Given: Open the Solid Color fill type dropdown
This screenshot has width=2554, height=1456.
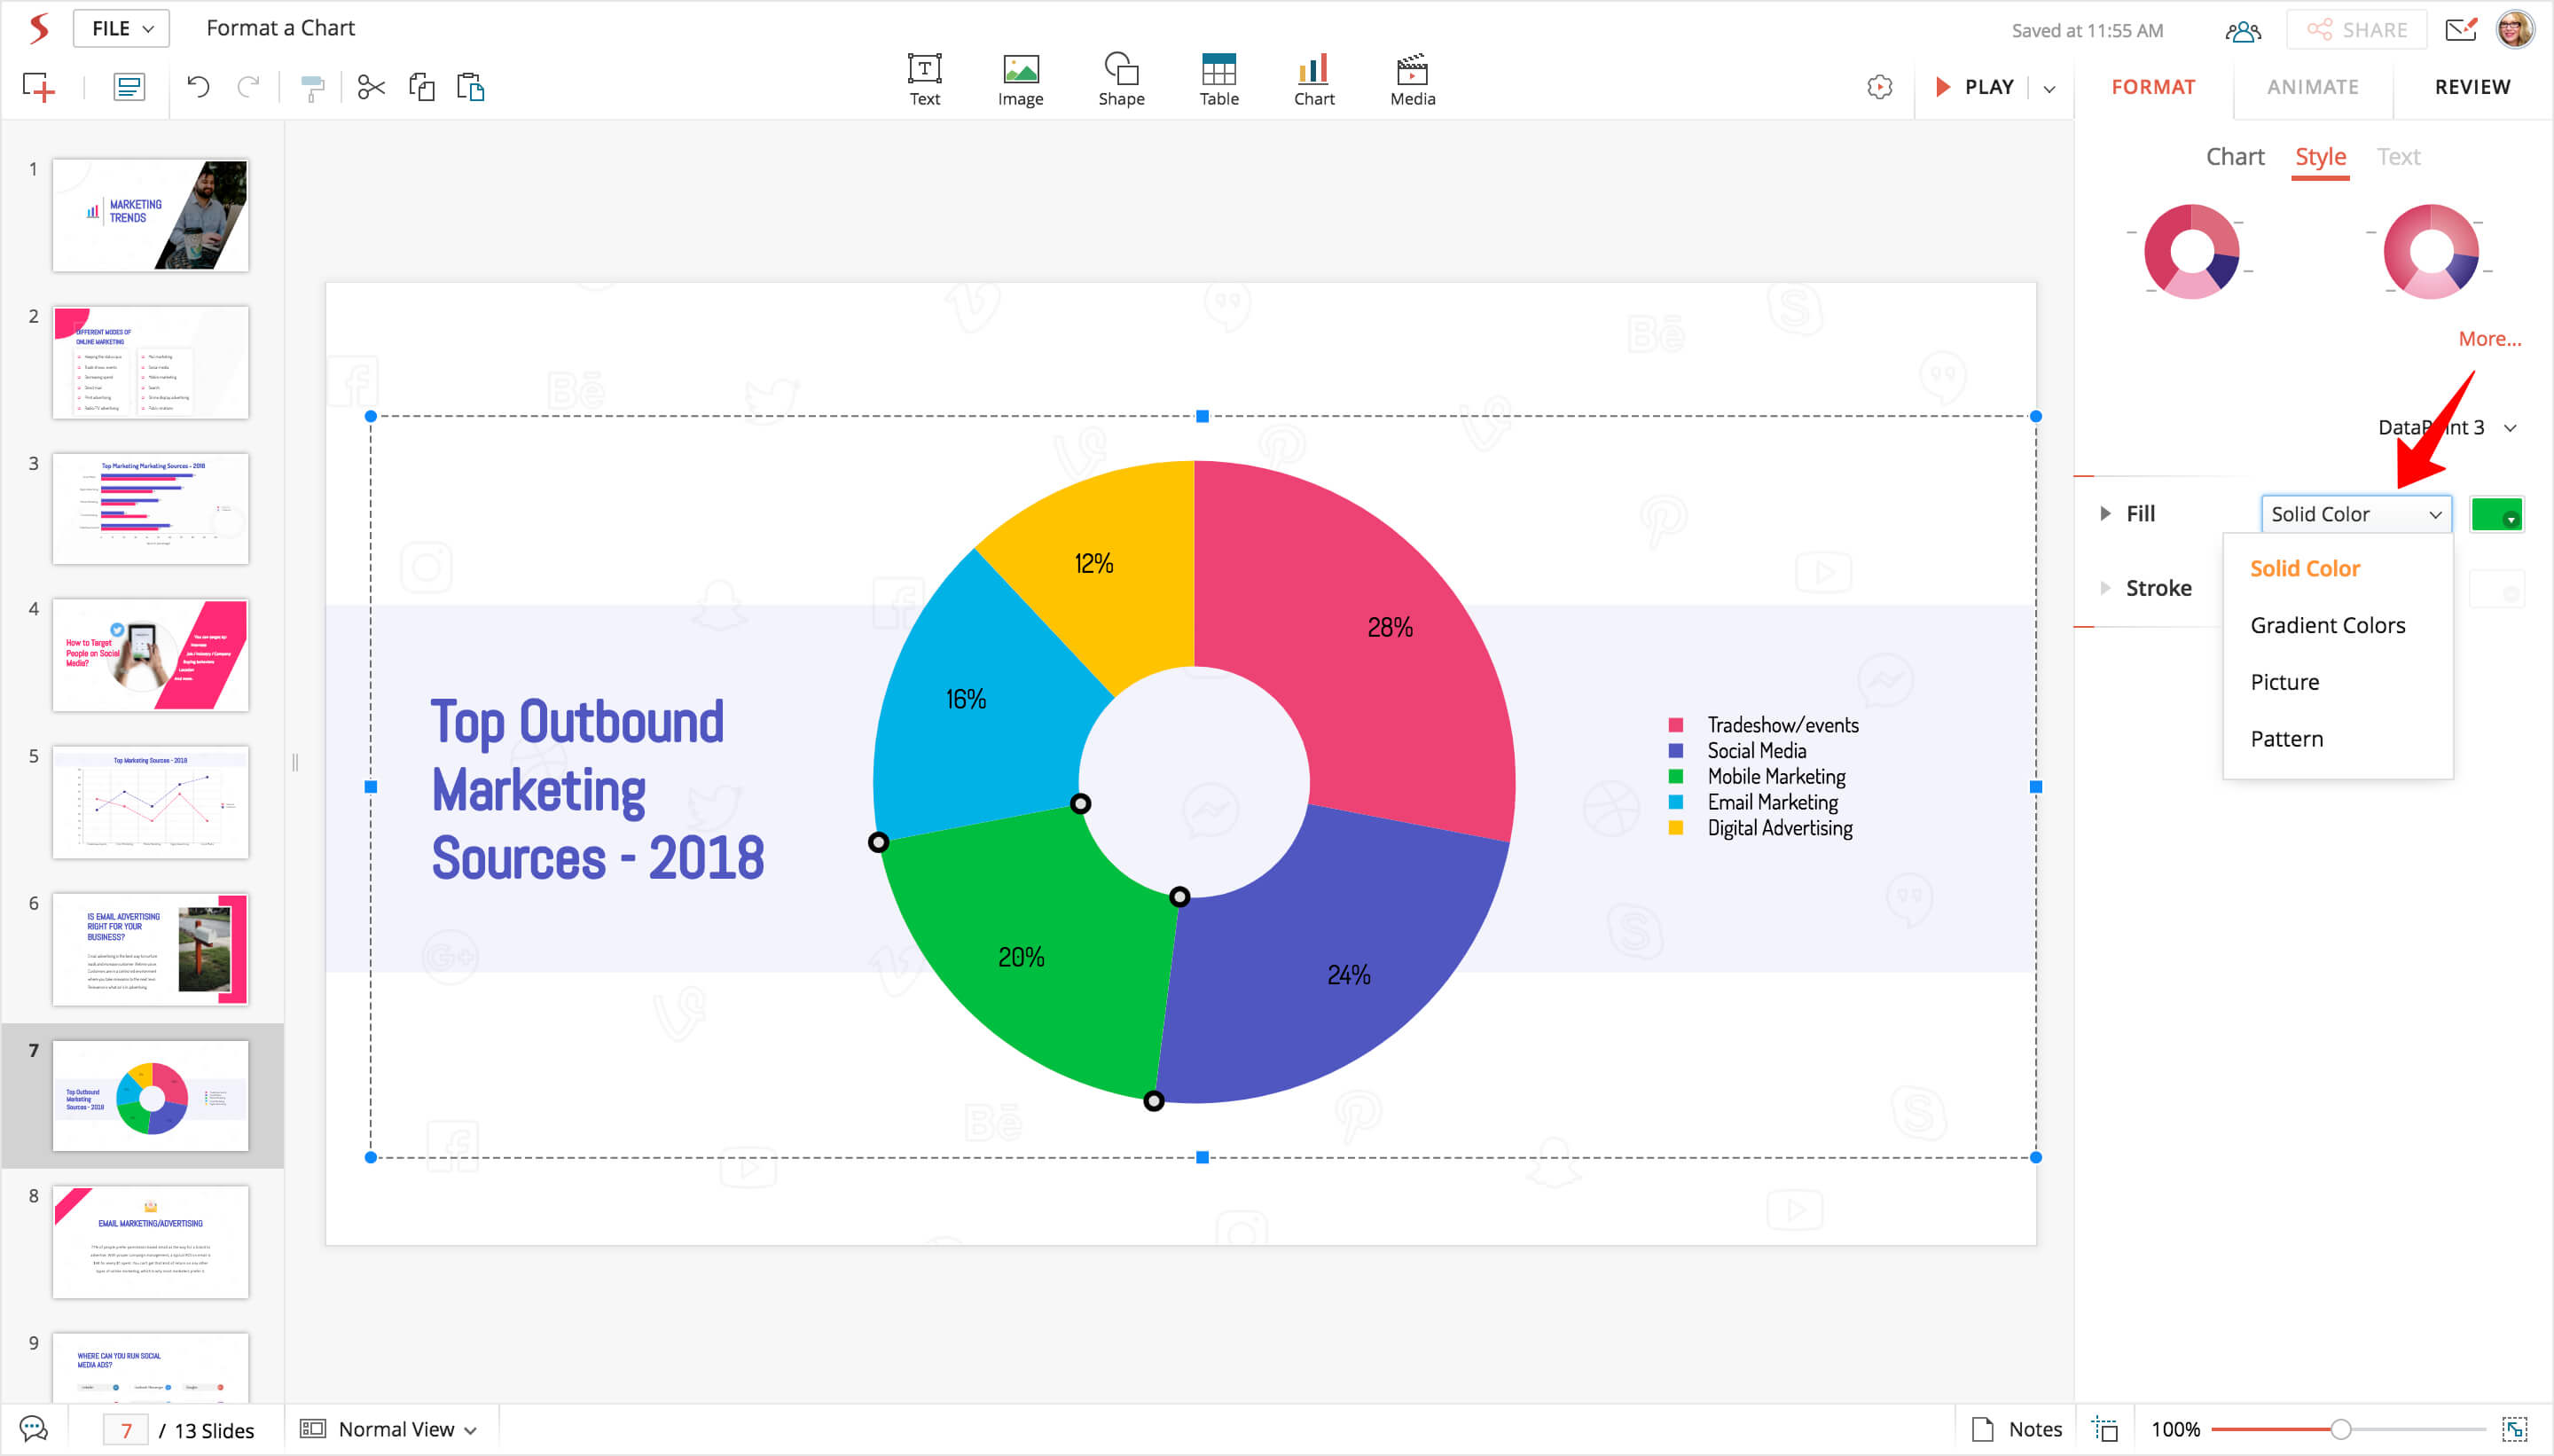Looking at the screenshot, I should 2355,514.
